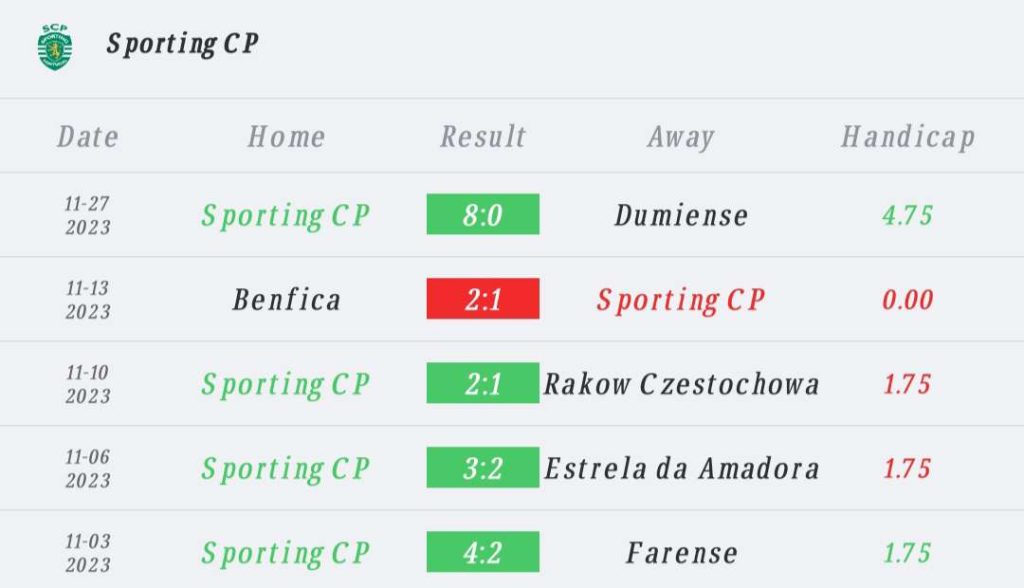This screenshot has width=1024, height=588.
Task: Select the Date column header
Action: coord(88,137)
